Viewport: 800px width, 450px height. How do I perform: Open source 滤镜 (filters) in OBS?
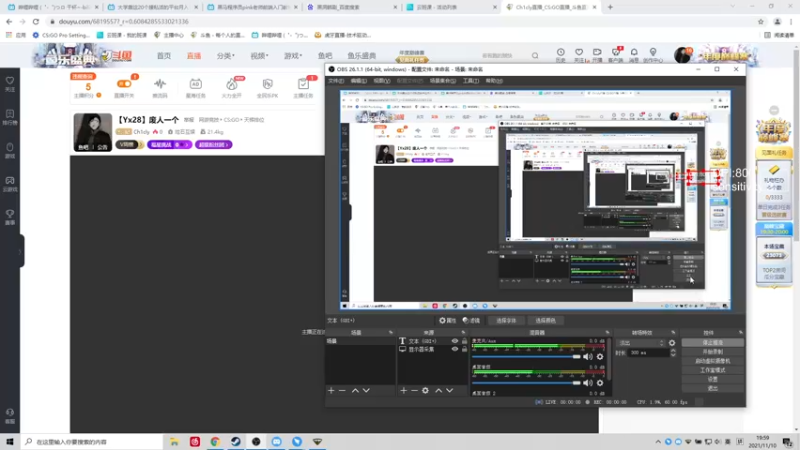471,320
